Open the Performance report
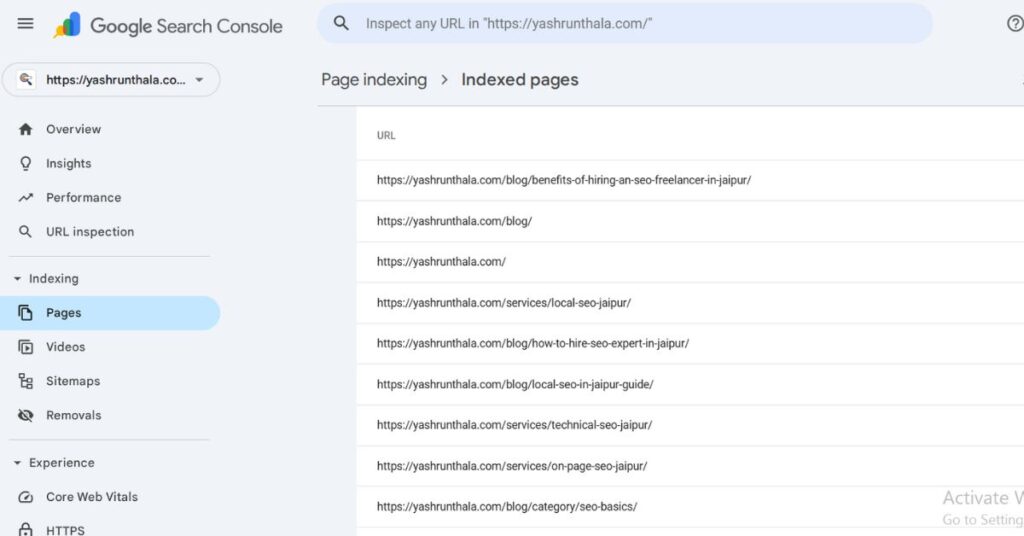Viewport: 1024px width, 536px height. pos(111,197)
